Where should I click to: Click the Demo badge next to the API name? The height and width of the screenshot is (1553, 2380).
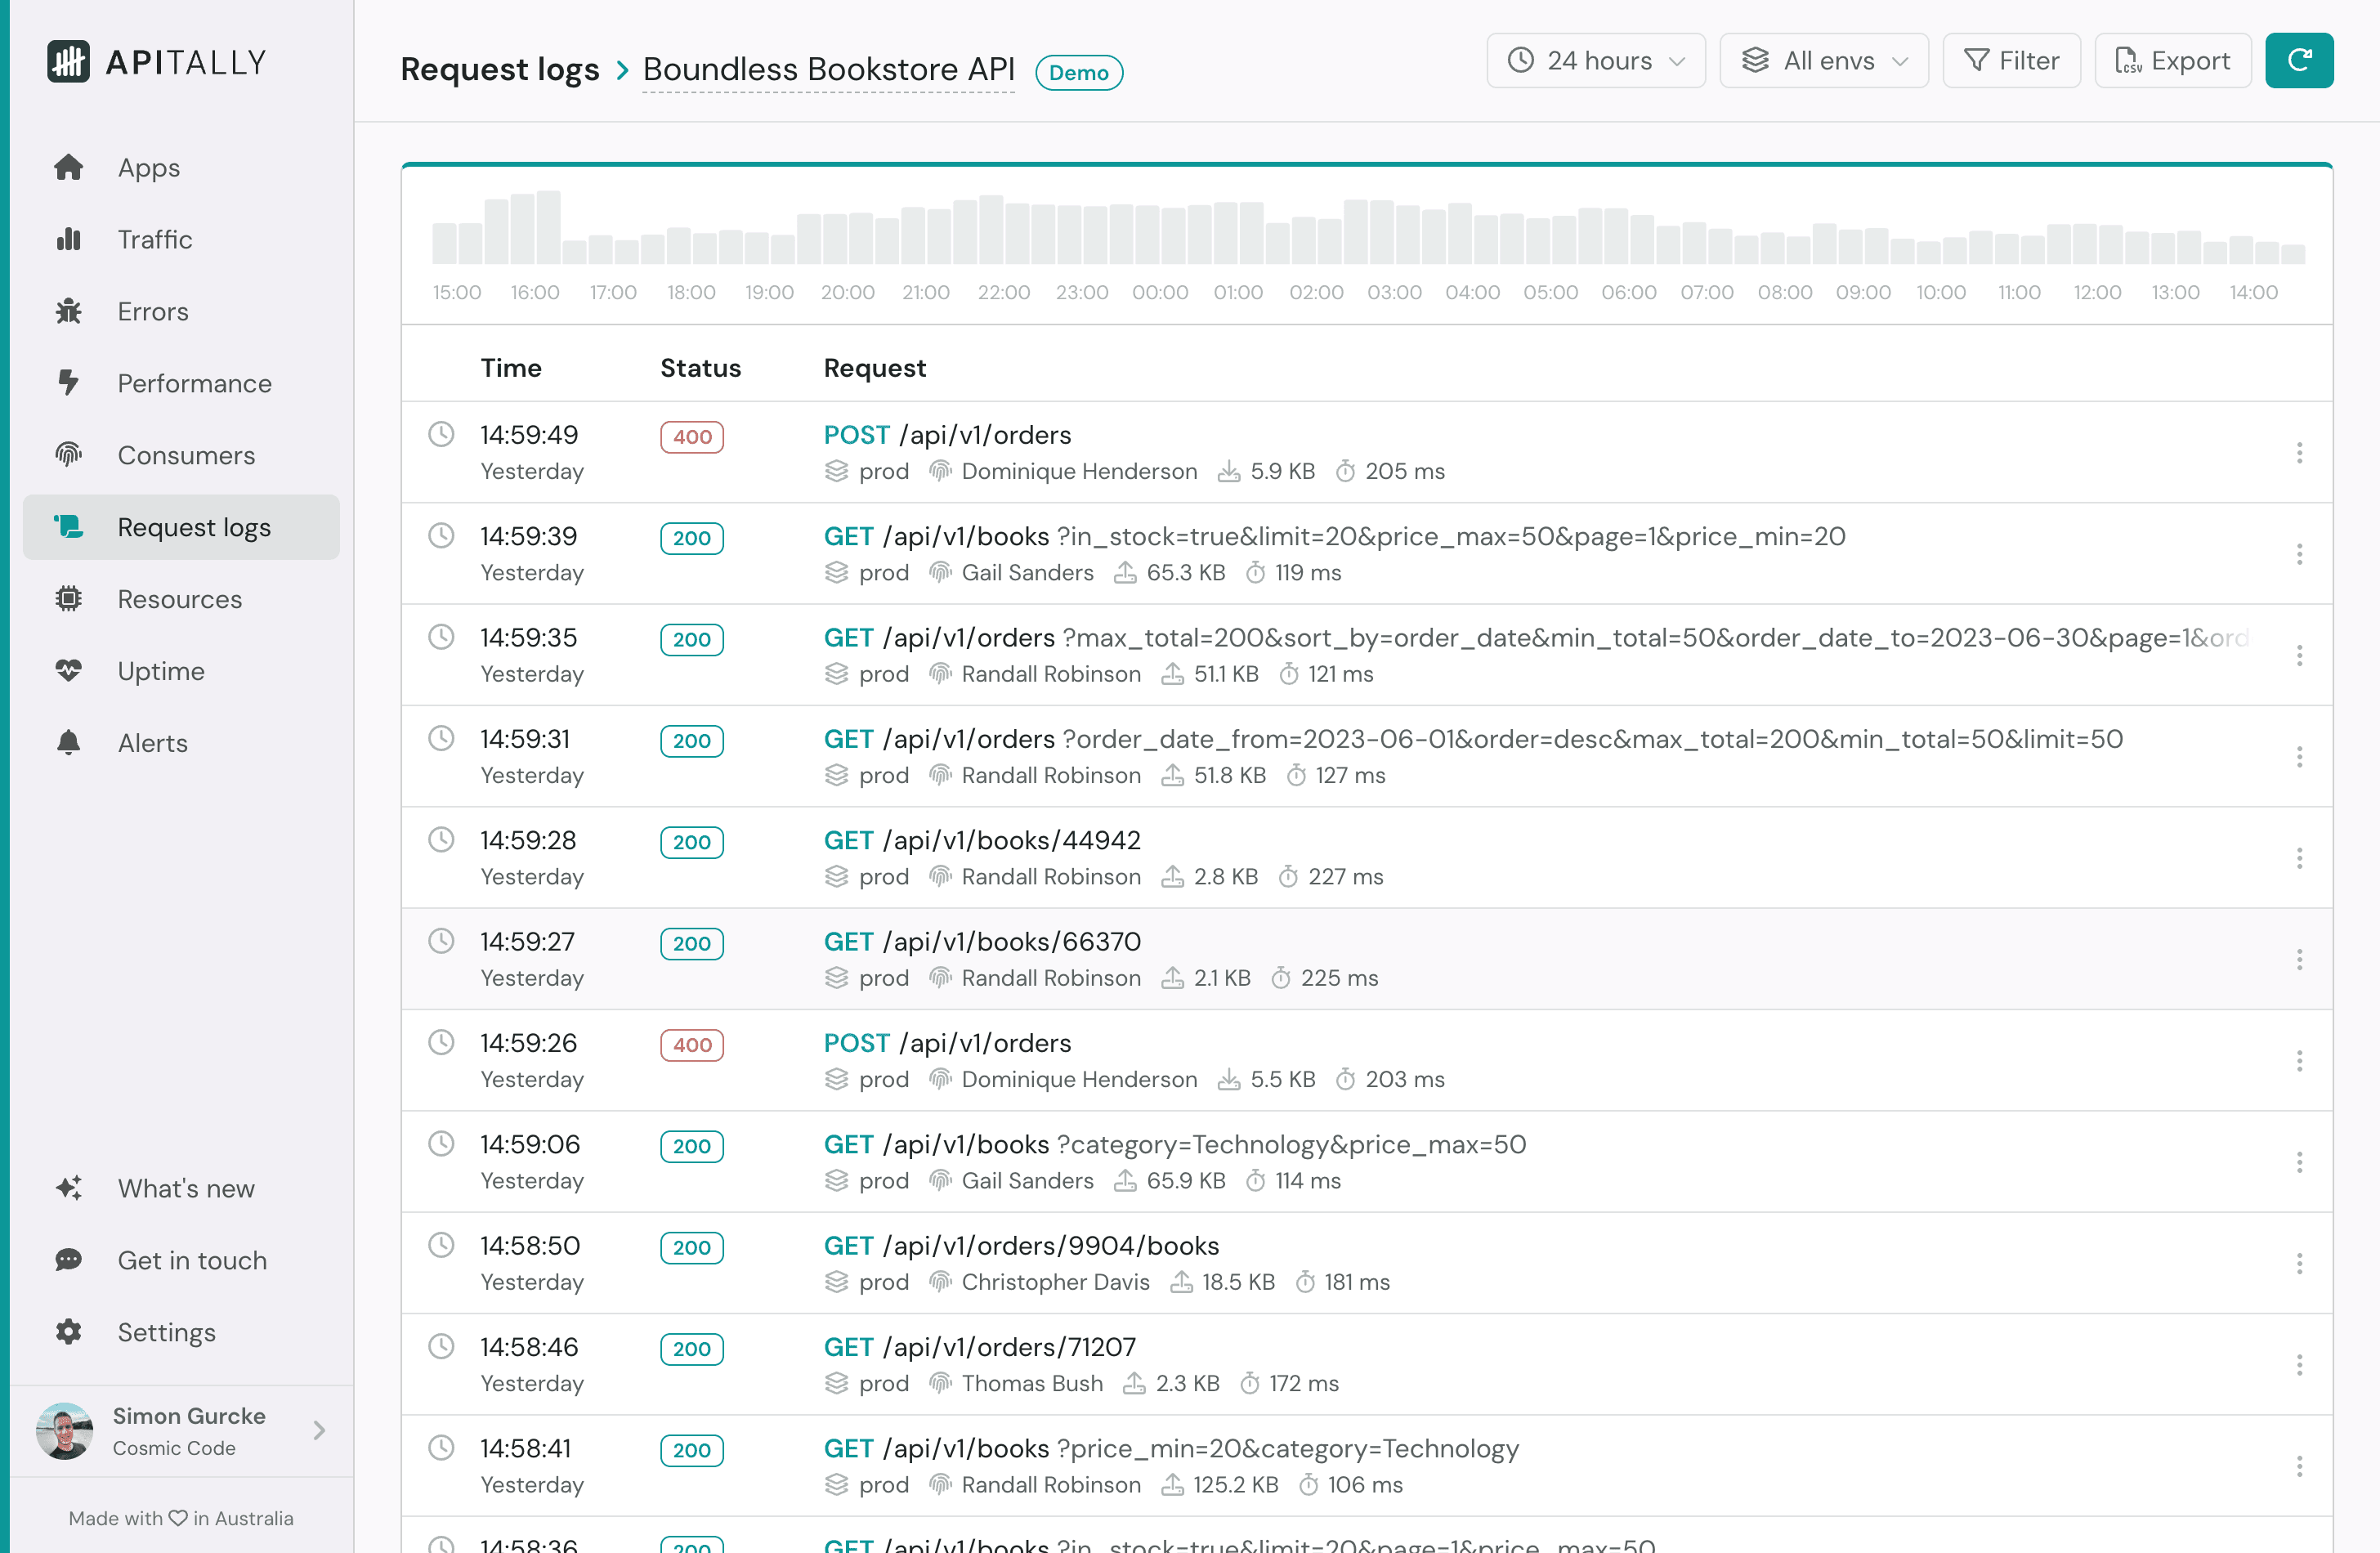click(1079, 72)
